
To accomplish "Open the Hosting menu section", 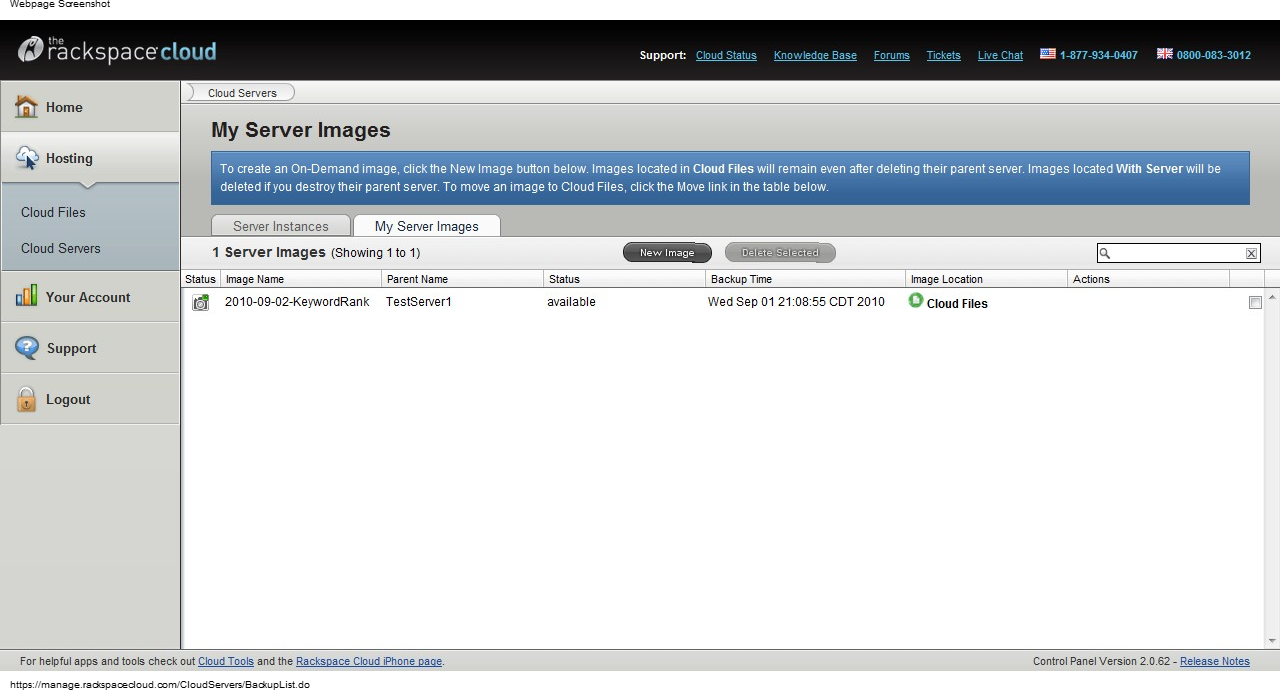I will click(90, 158).
